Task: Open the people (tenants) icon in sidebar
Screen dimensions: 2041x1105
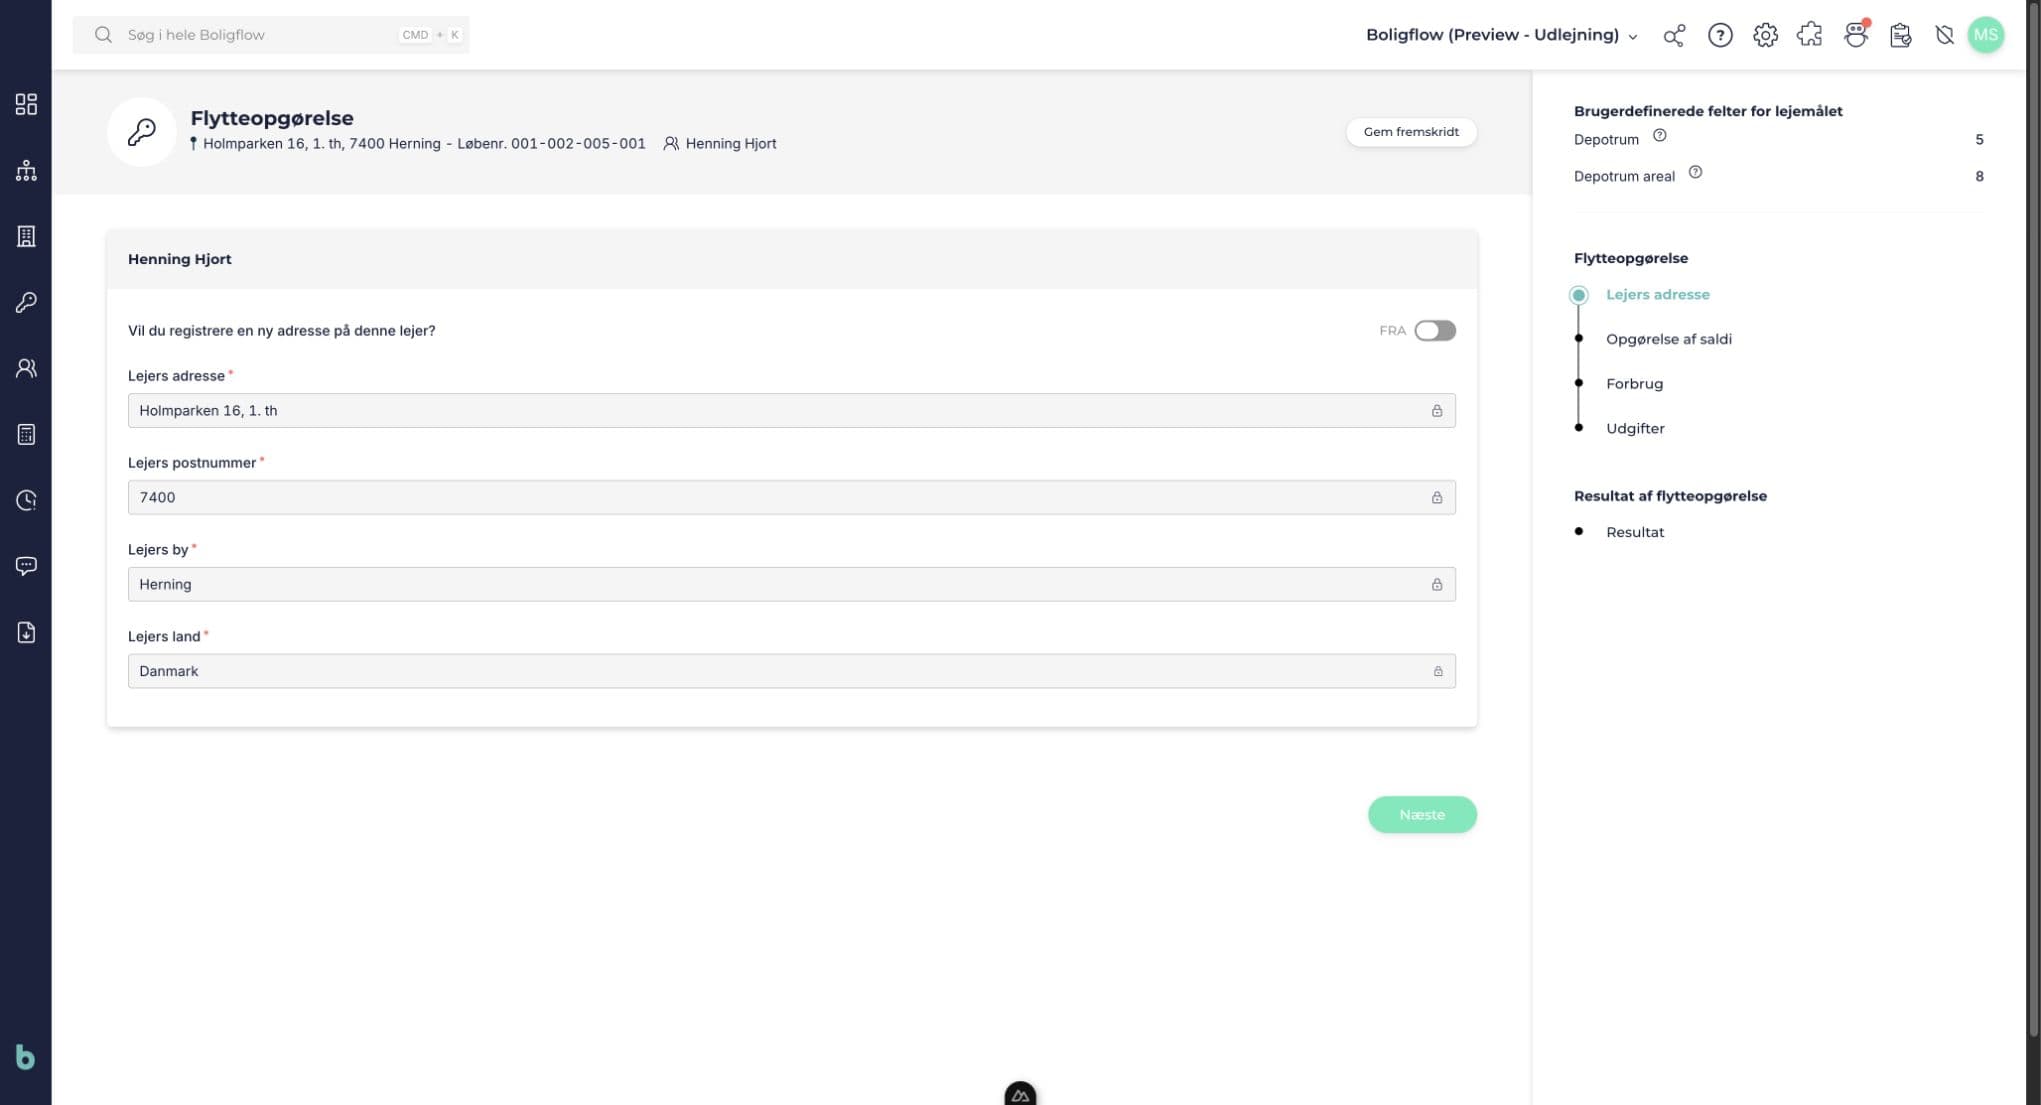Action: [x=26, y=368]
